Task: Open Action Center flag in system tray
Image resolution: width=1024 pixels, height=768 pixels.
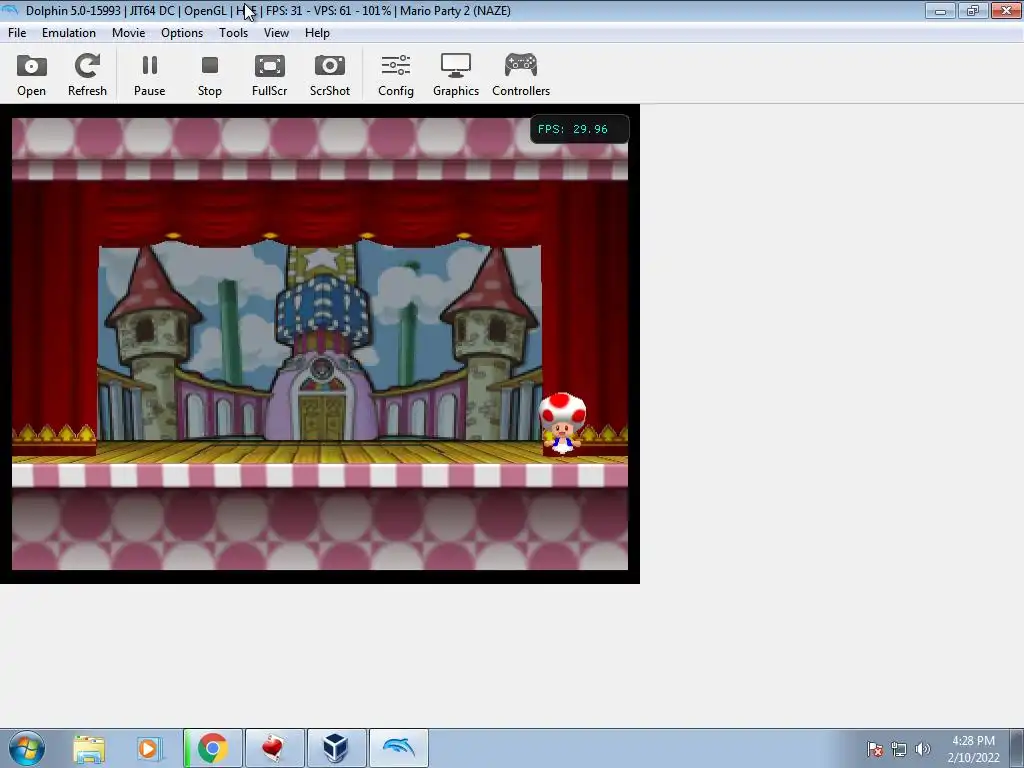Action: pyautogui.click(x=875, y=749)
